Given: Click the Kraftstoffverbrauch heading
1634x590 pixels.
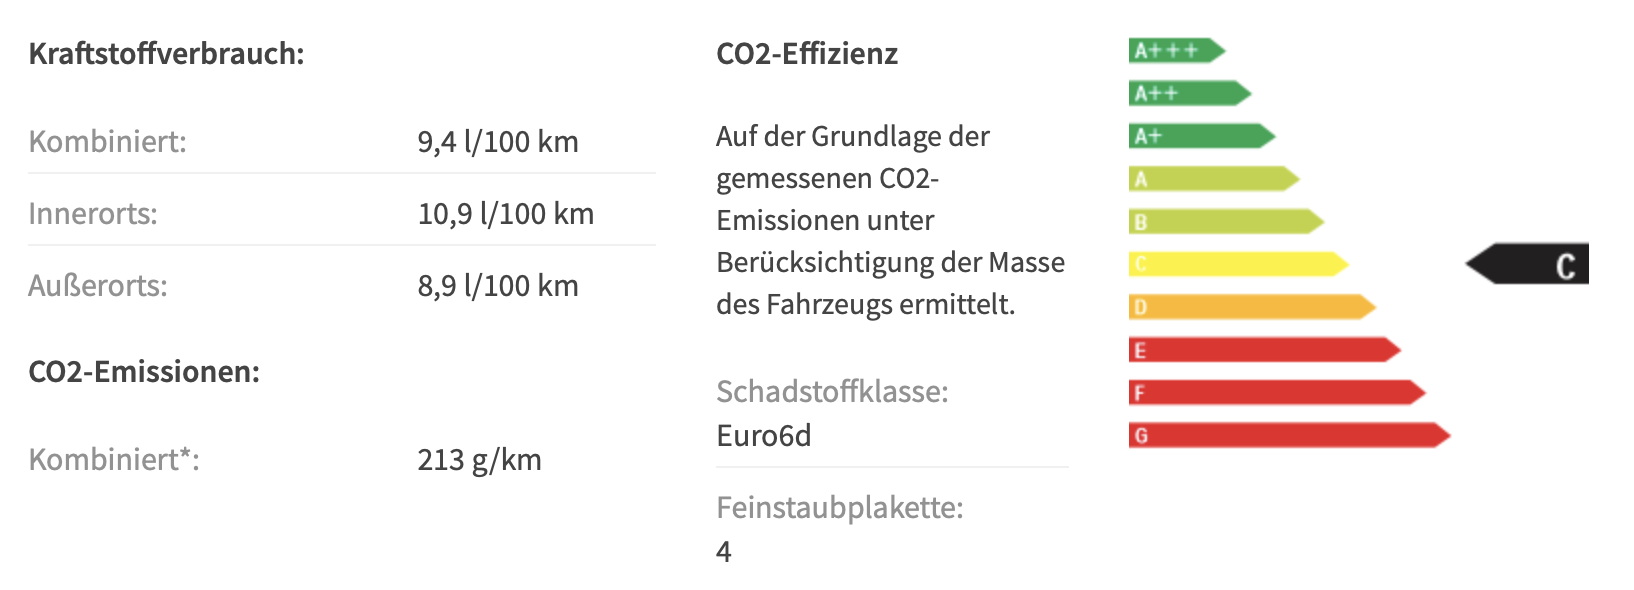Looking at the screenshot, I should tap(166, 53).
